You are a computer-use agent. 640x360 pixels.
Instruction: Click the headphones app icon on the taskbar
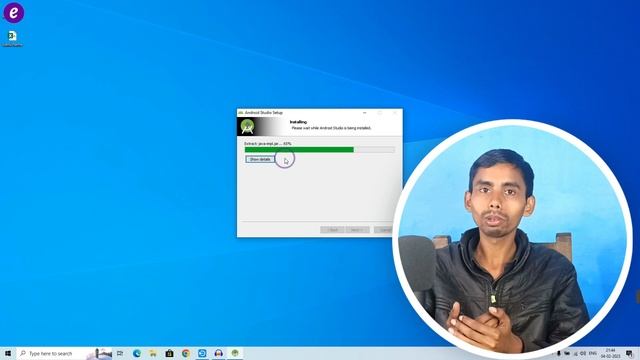click(218, 353)
